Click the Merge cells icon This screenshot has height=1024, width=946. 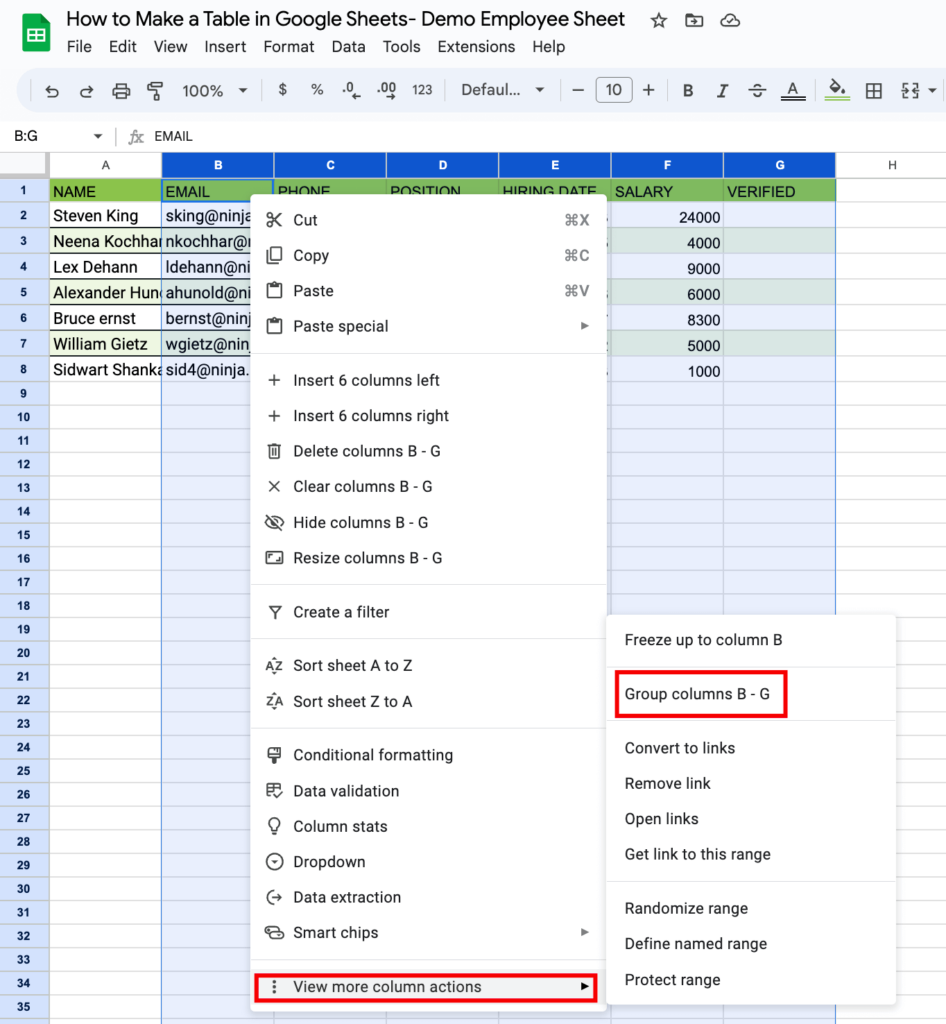click(909, 91)
